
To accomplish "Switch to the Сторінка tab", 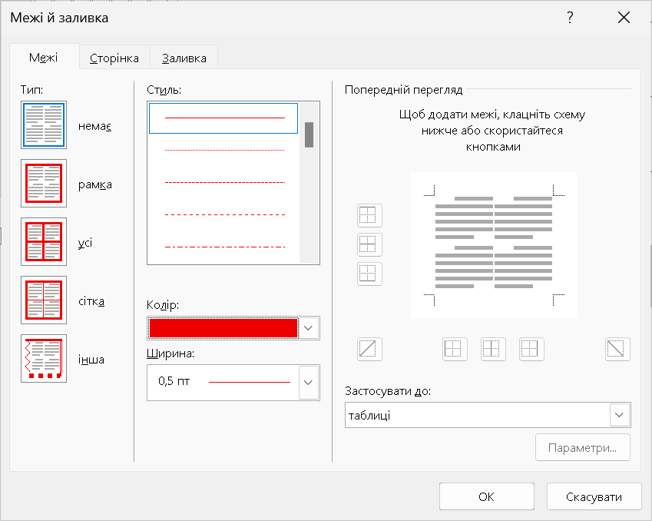I will pyautogui.click(x=114, y=58).
